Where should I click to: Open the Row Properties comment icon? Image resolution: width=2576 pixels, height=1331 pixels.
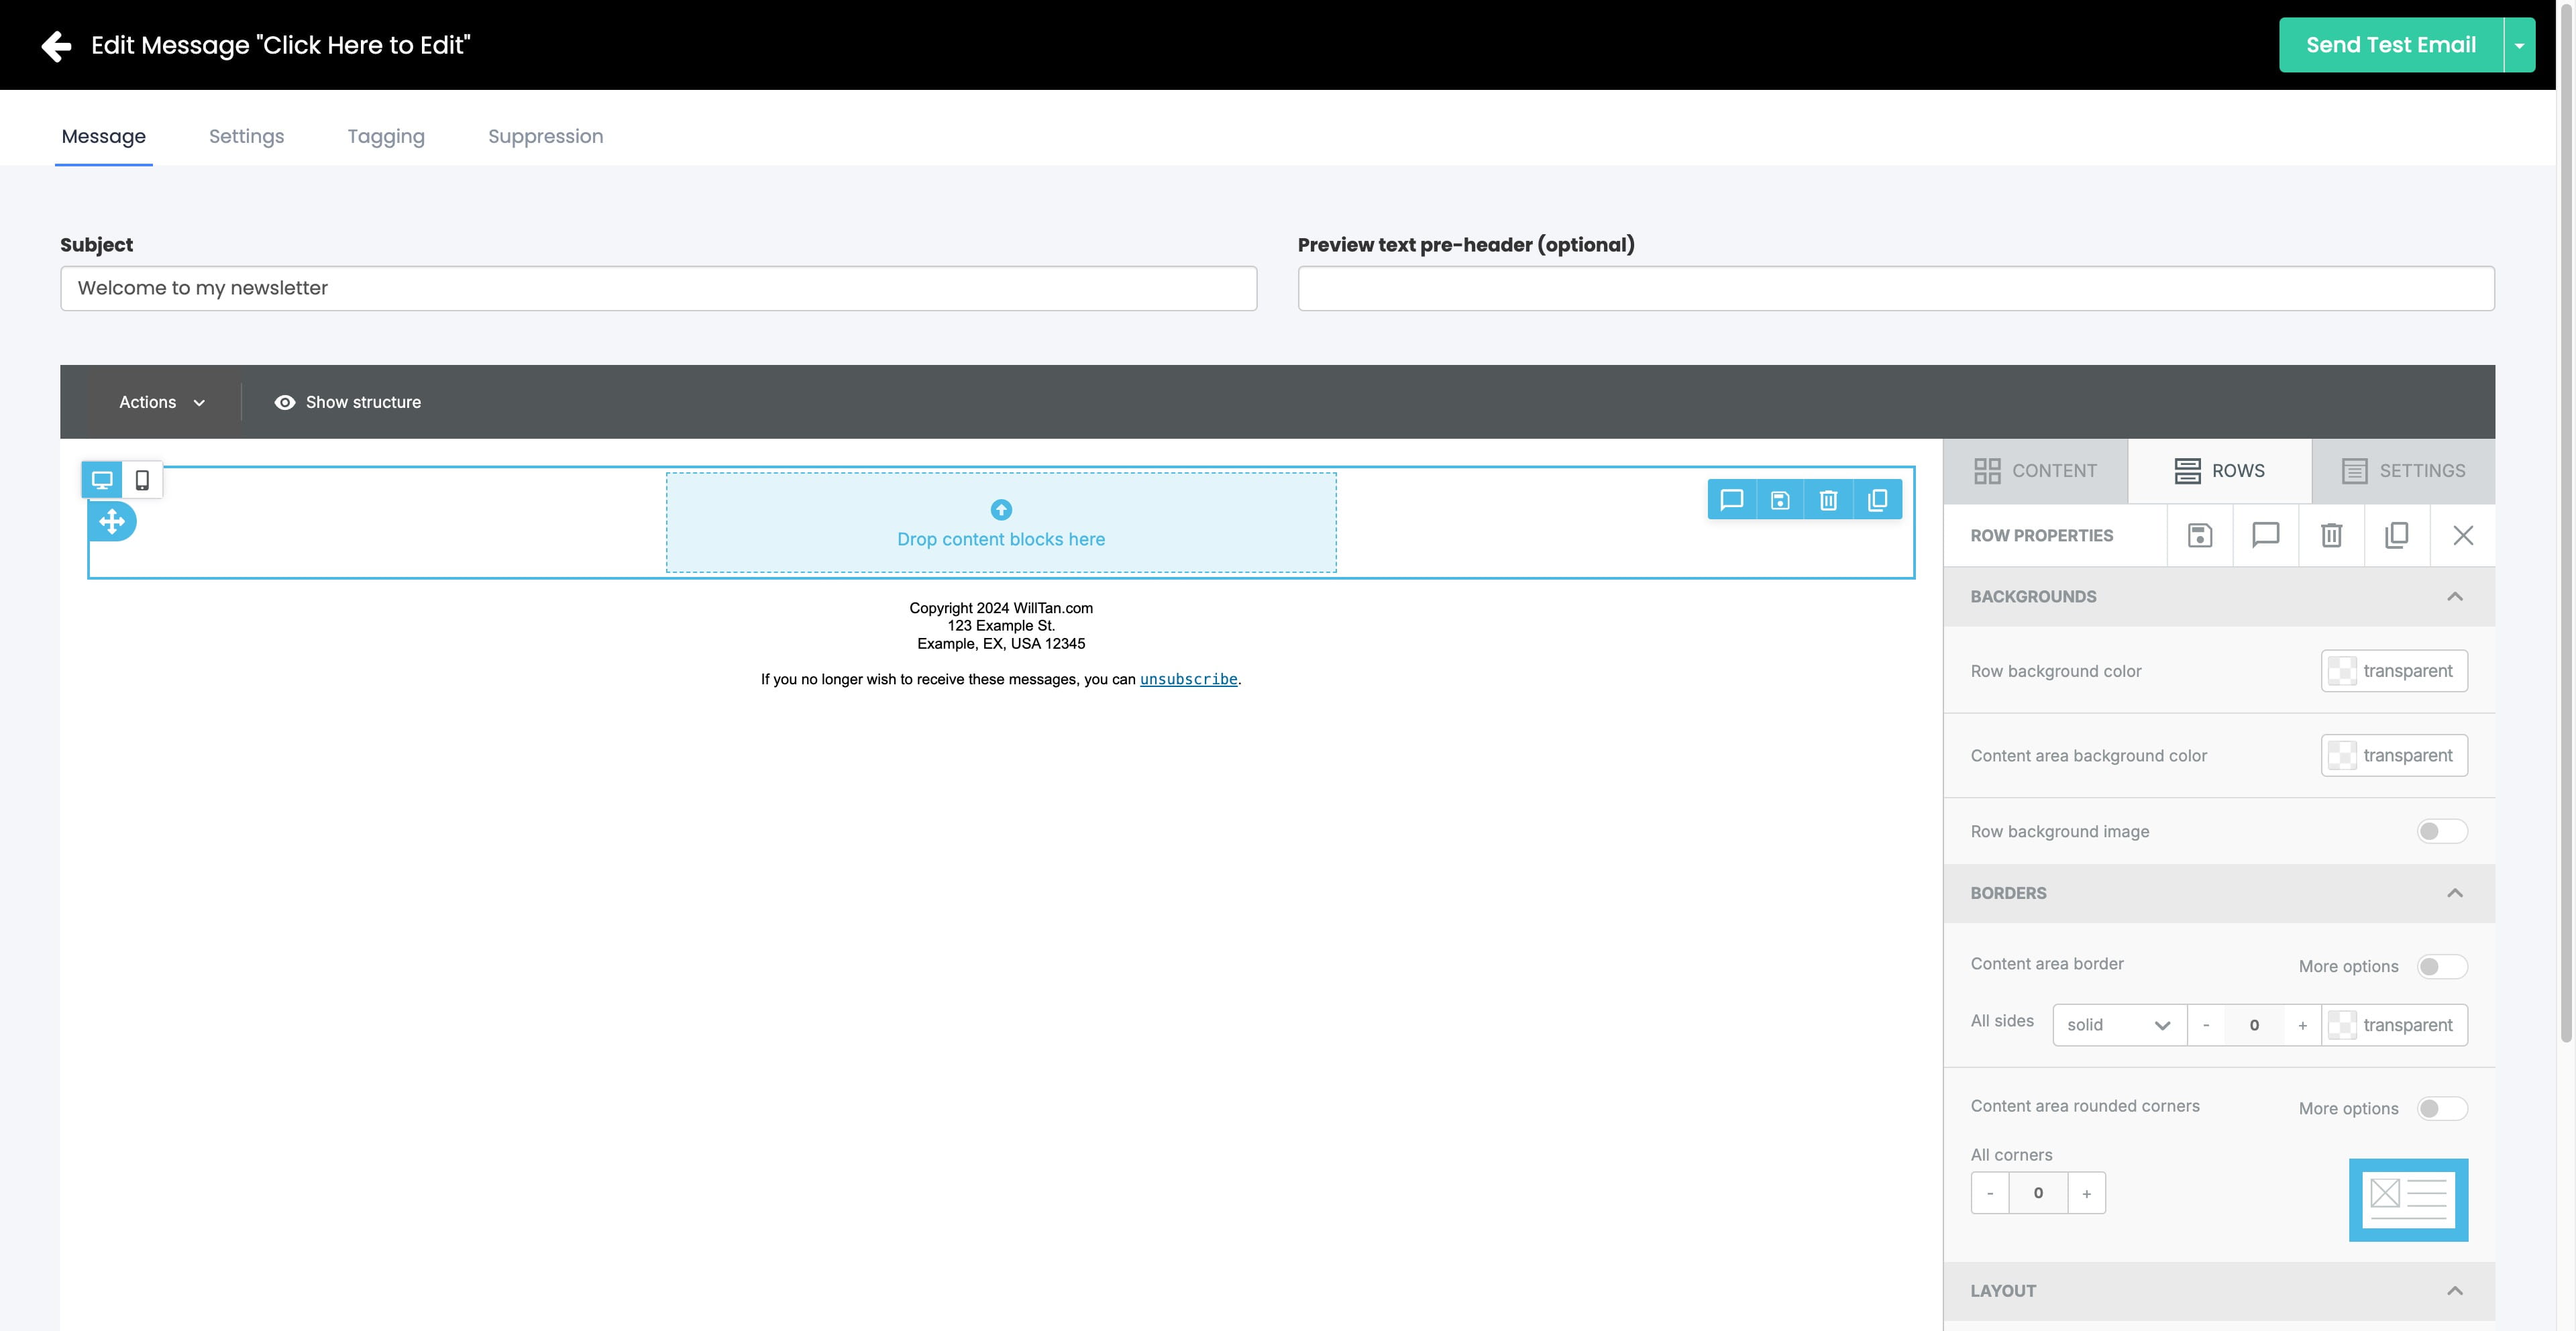pos(2265,535)
